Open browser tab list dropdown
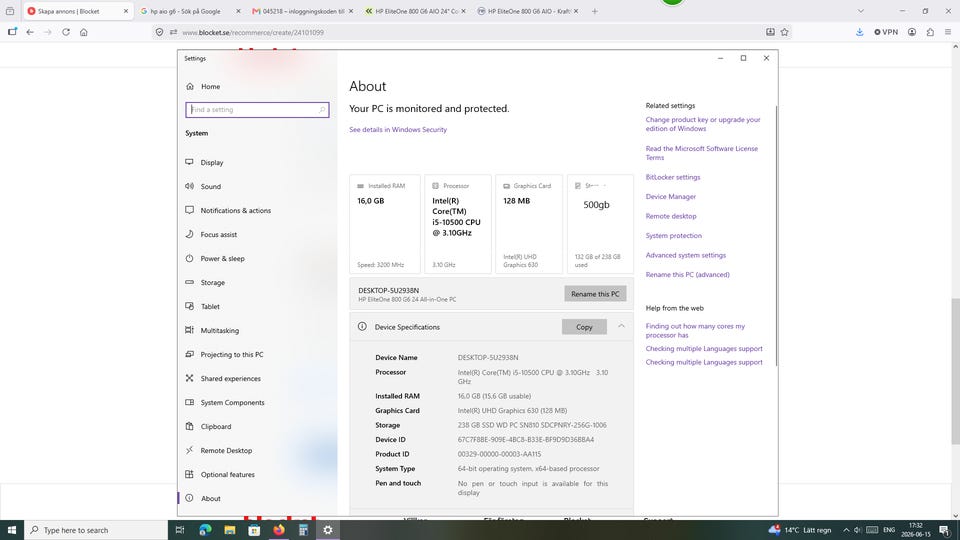This screenshot has width=960, height=540. pos(860,11)
